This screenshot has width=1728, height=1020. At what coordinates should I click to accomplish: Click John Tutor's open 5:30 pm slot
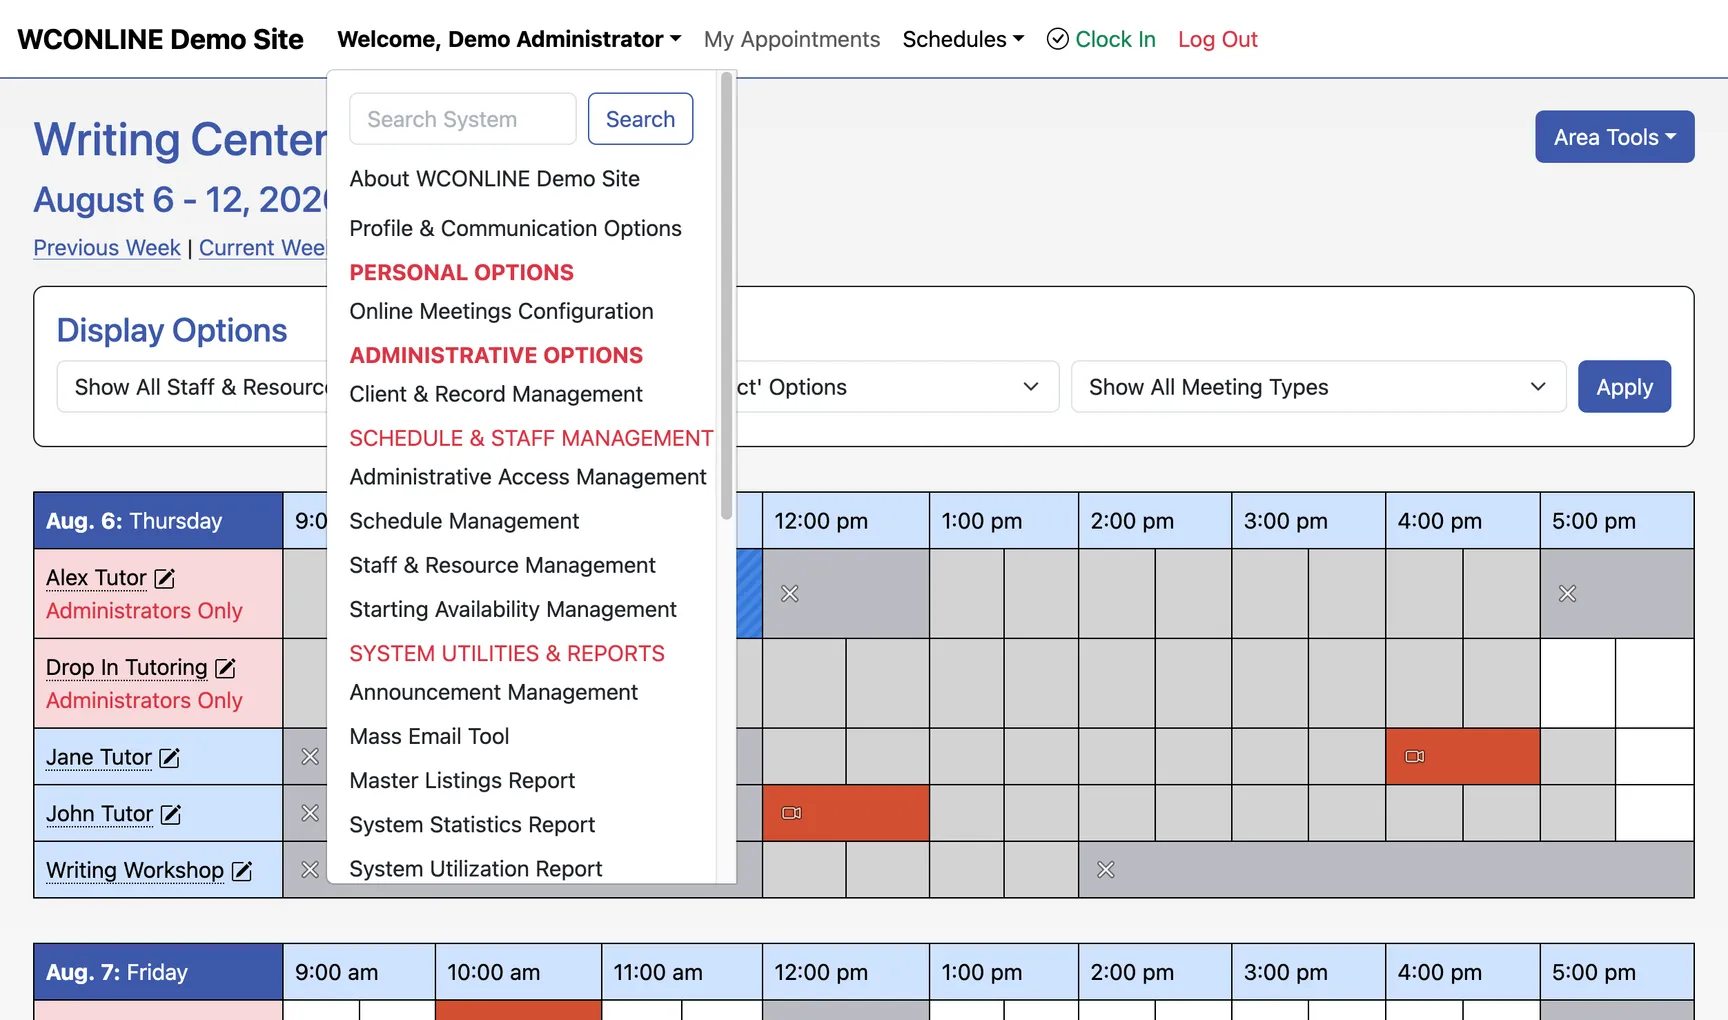pos(1654,813)
